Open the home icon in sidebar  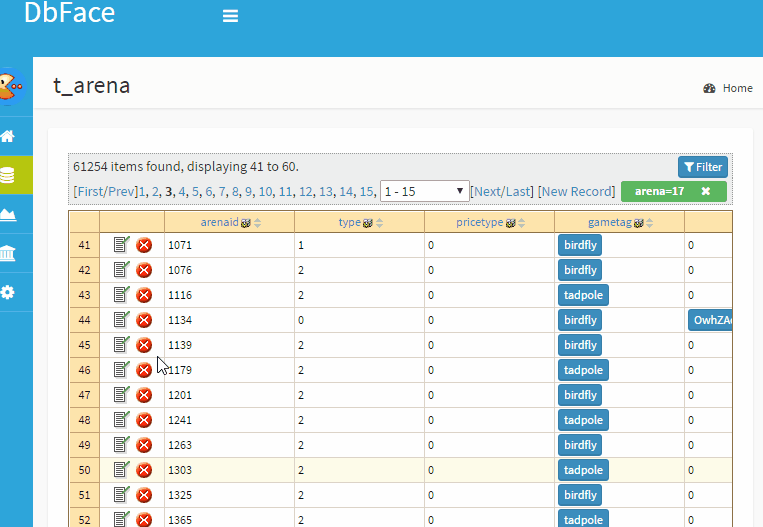tap(7, 136)
